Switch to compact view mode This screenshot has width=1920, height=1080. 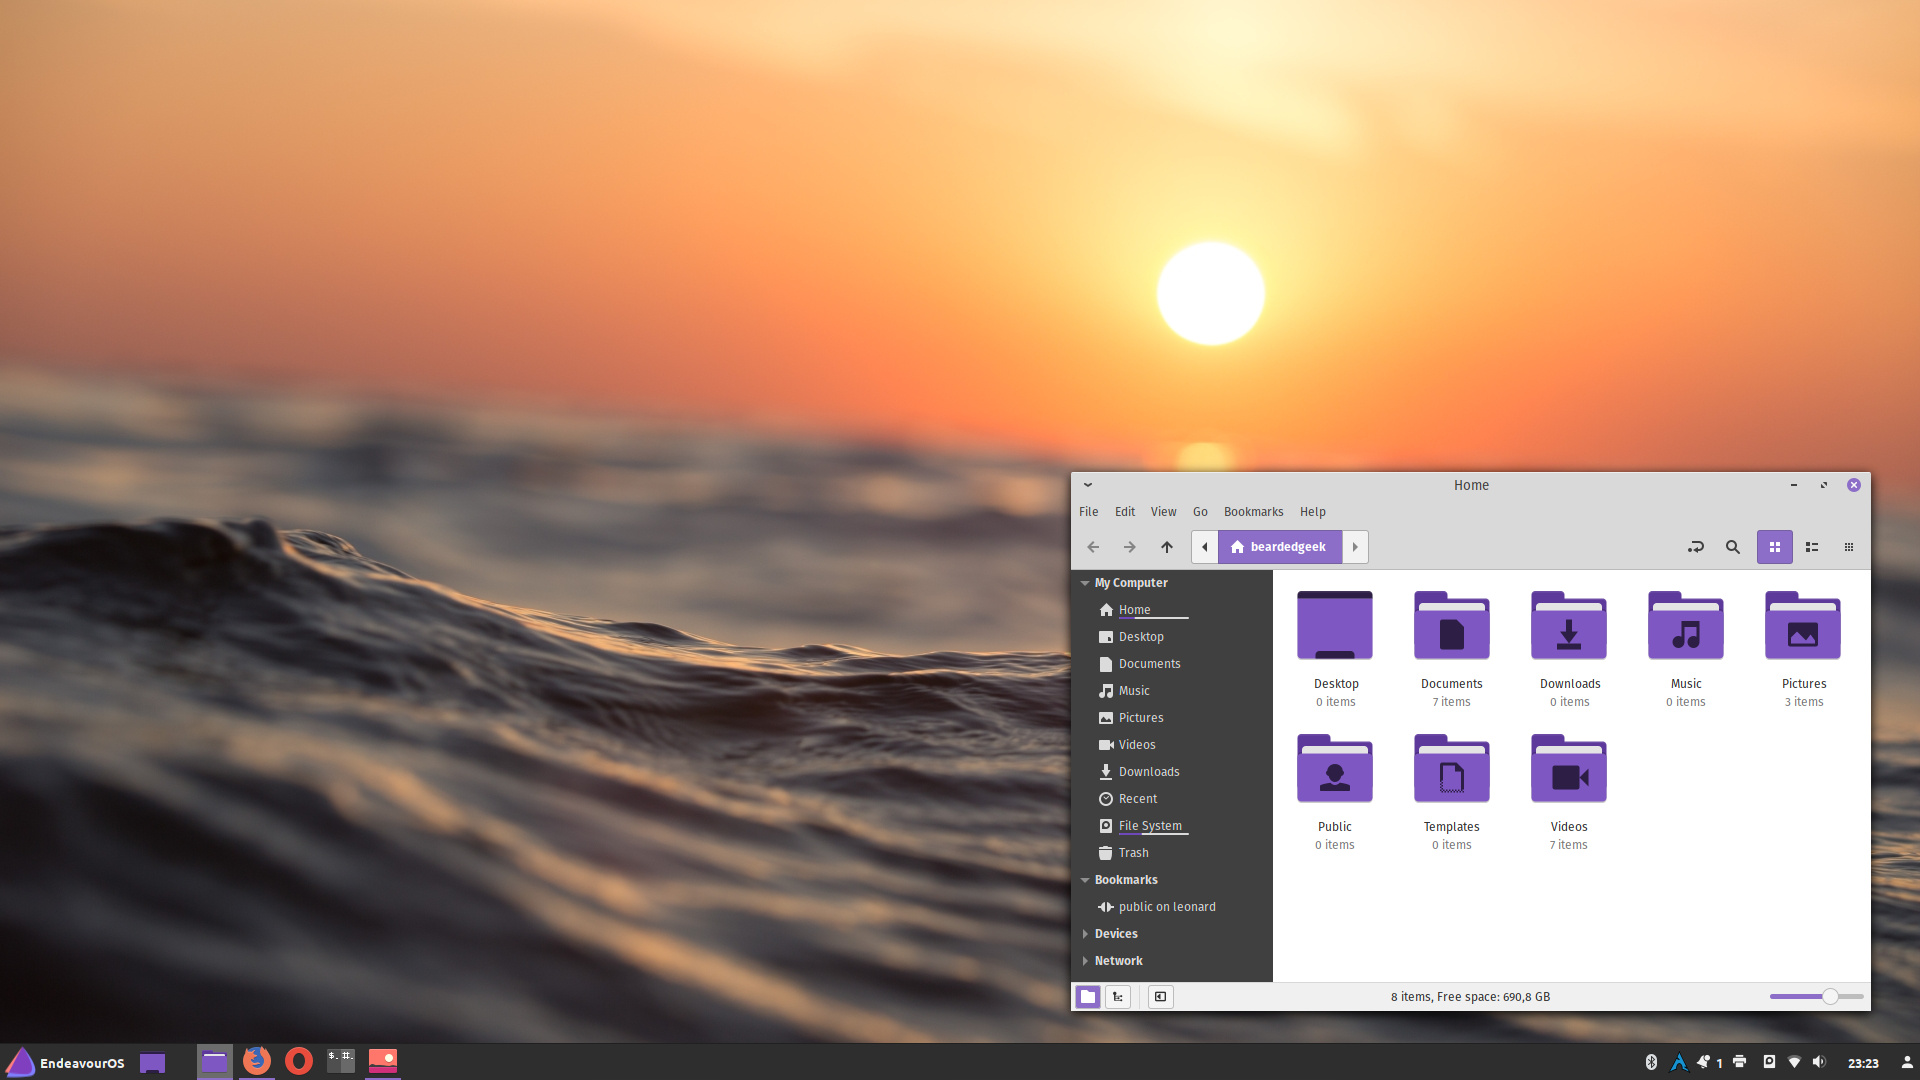[x=1848, y=547]
